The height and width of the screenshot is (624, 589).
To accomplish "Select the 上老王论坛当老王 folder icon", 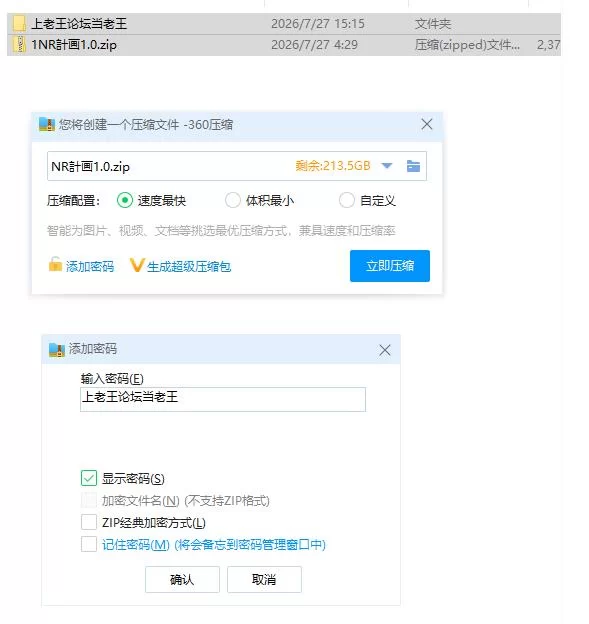I will point(19,23).
